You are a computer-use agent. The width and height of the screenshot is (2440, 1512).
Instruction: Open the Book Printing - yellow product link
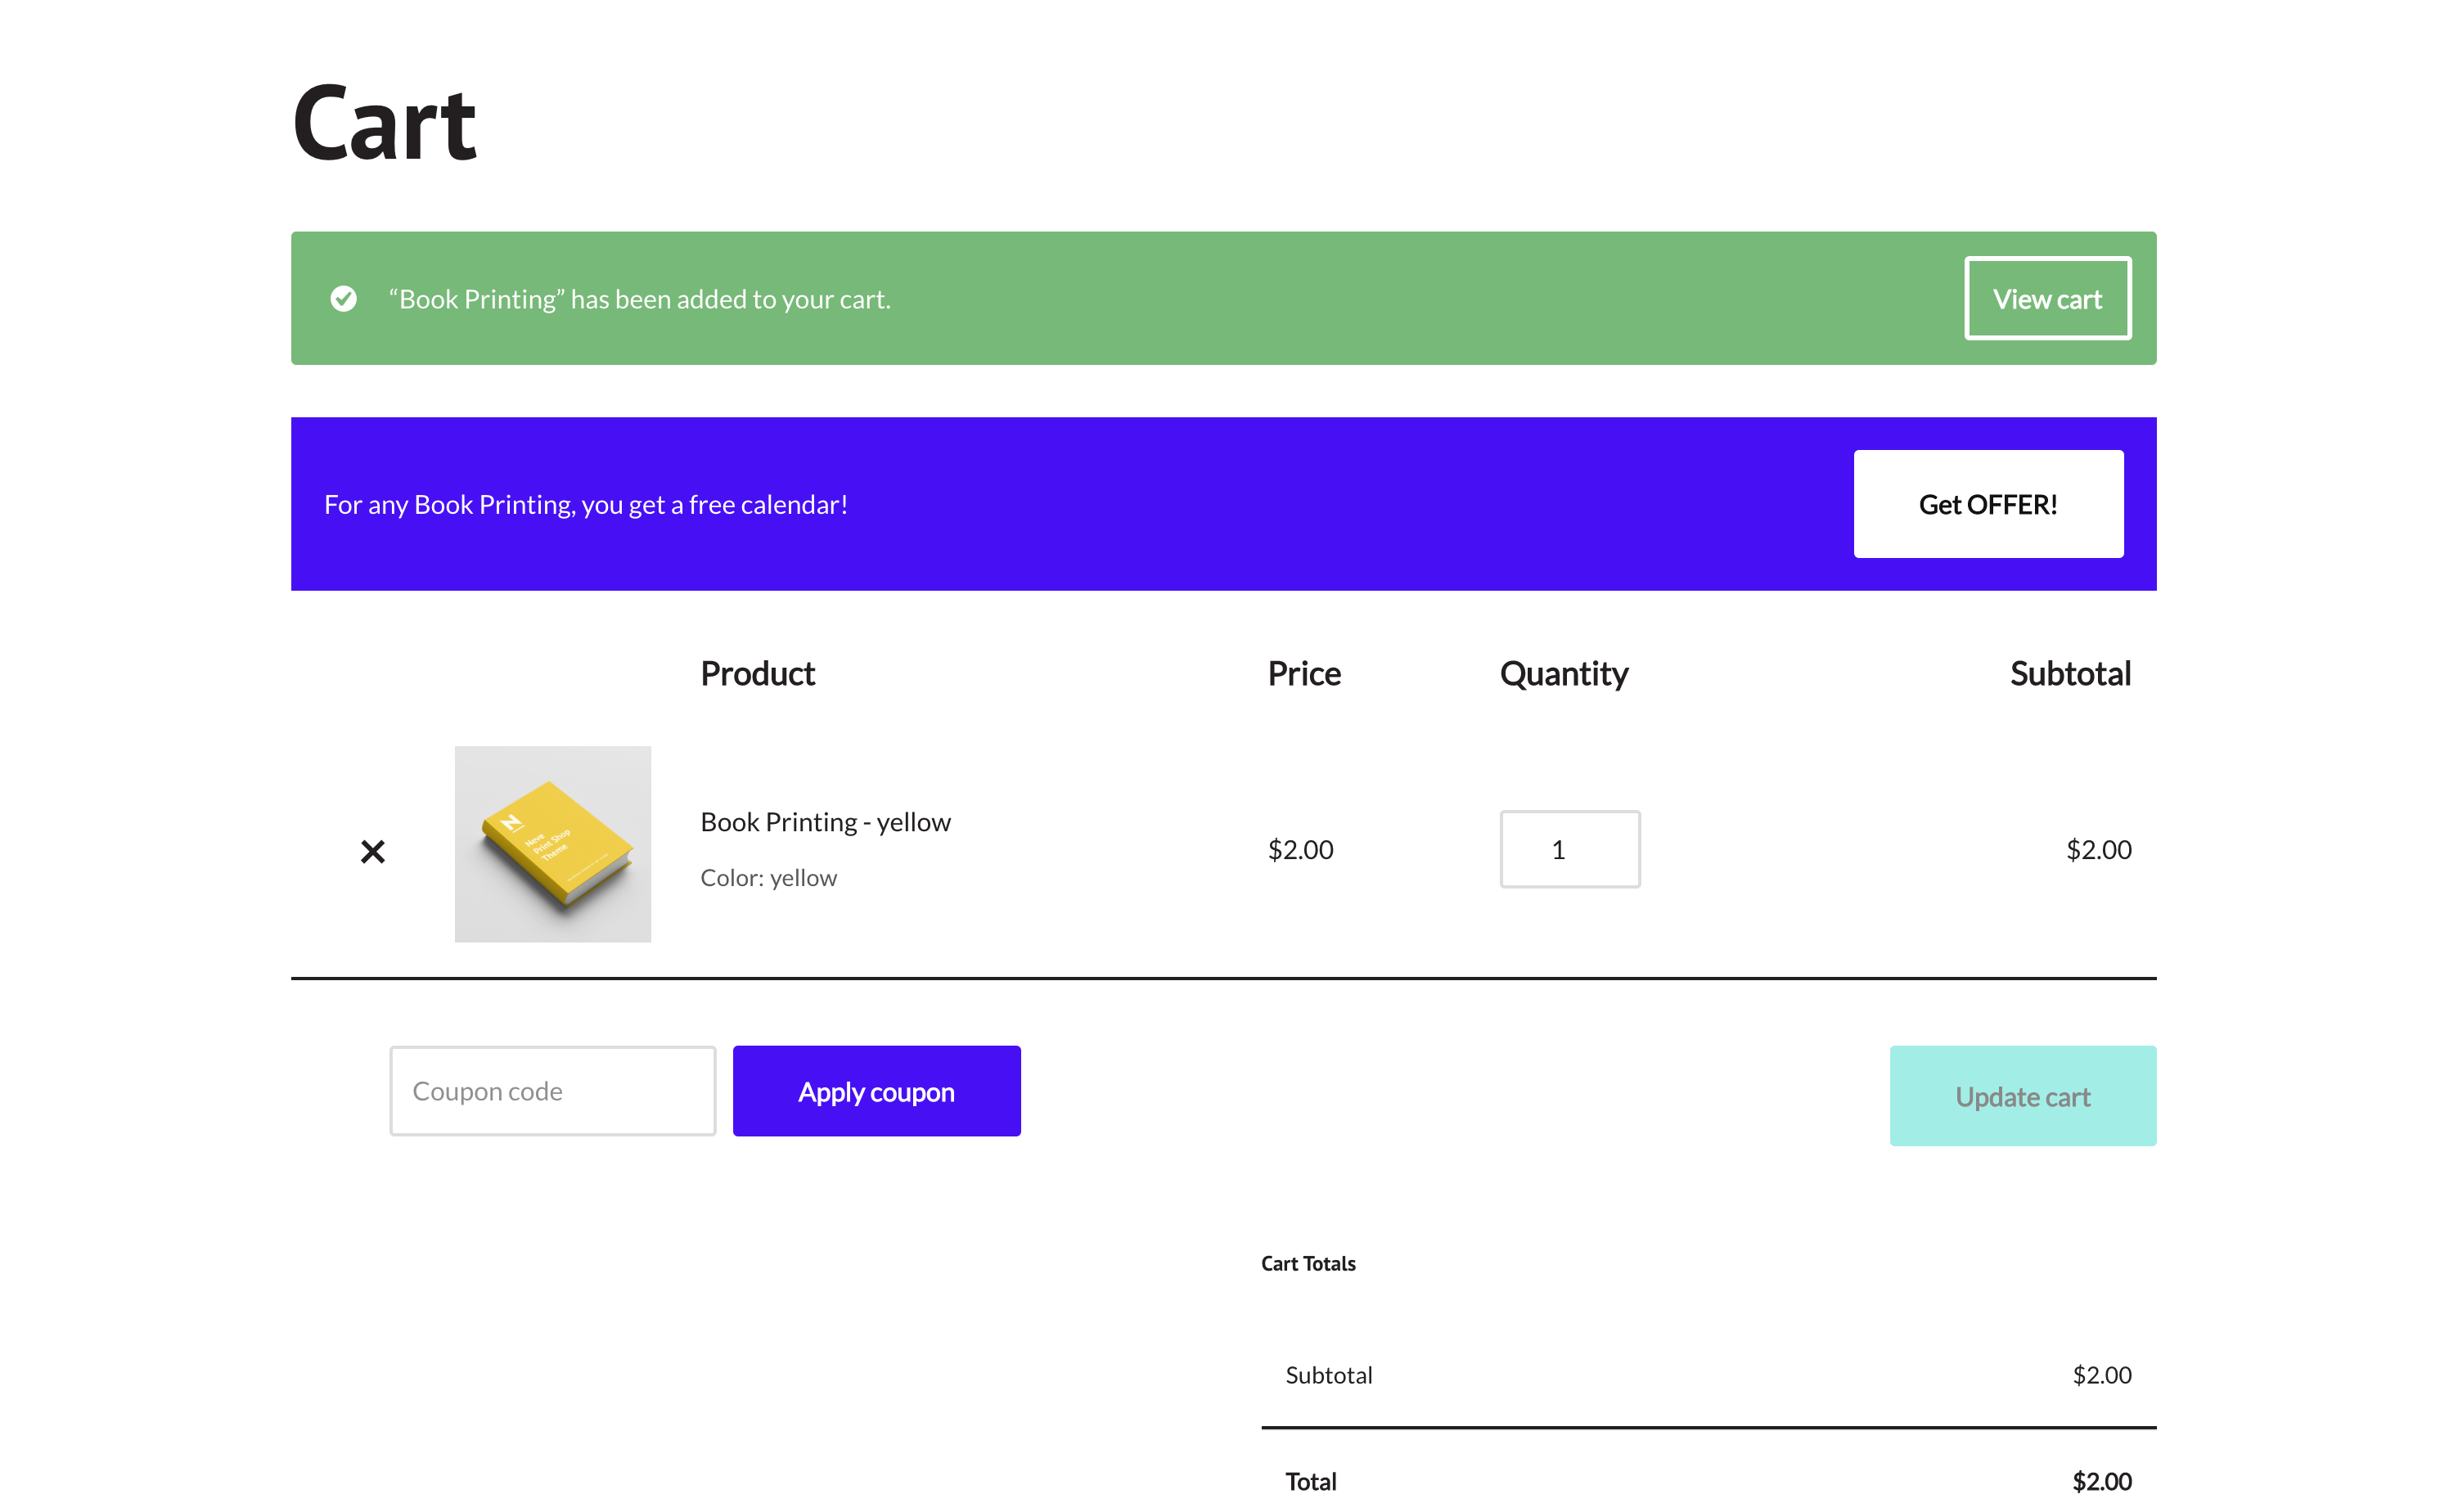[825, 822]
